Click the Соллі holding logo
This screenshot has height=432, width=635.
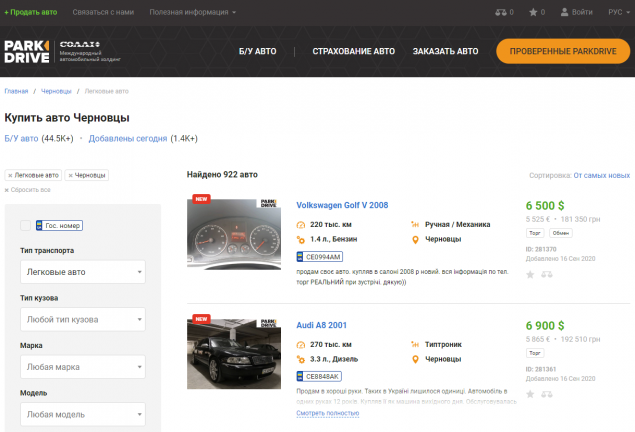click(x=89, y=51)
